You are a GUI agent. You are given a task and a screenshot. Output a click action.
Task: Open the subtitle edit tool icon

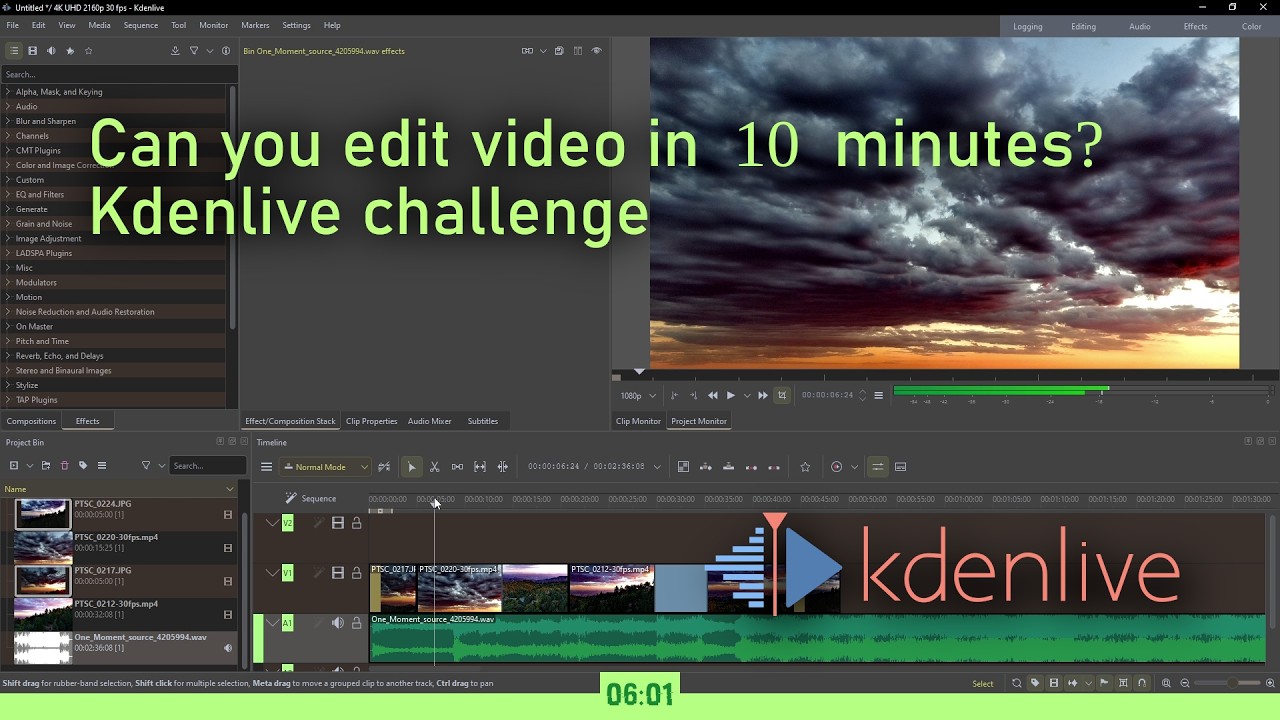(x=900, y=467)
